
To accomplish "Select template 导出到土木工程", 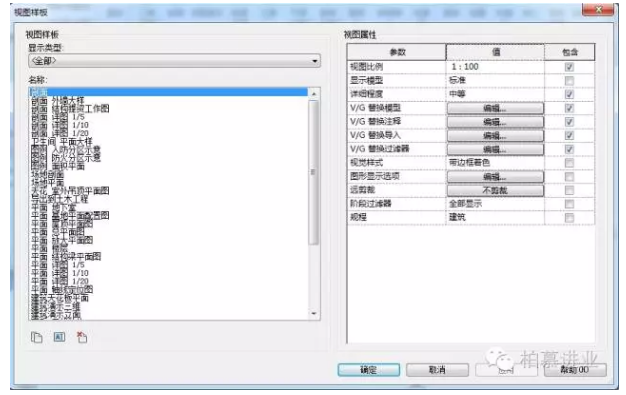I will pyautogui.click(x=59, y=199).
